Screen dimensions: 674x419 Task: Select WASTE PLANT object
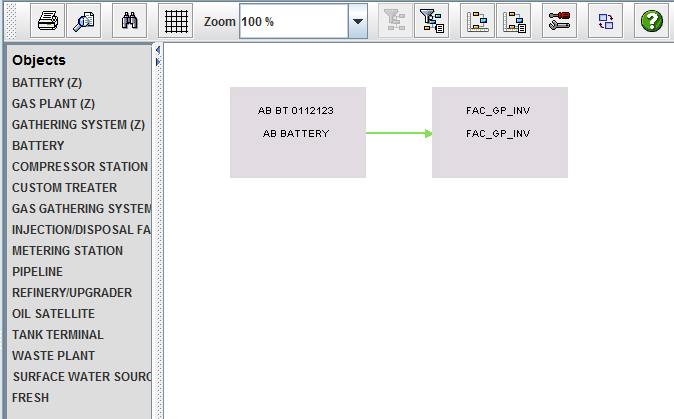pyautogui.click(x=53, y=356)
